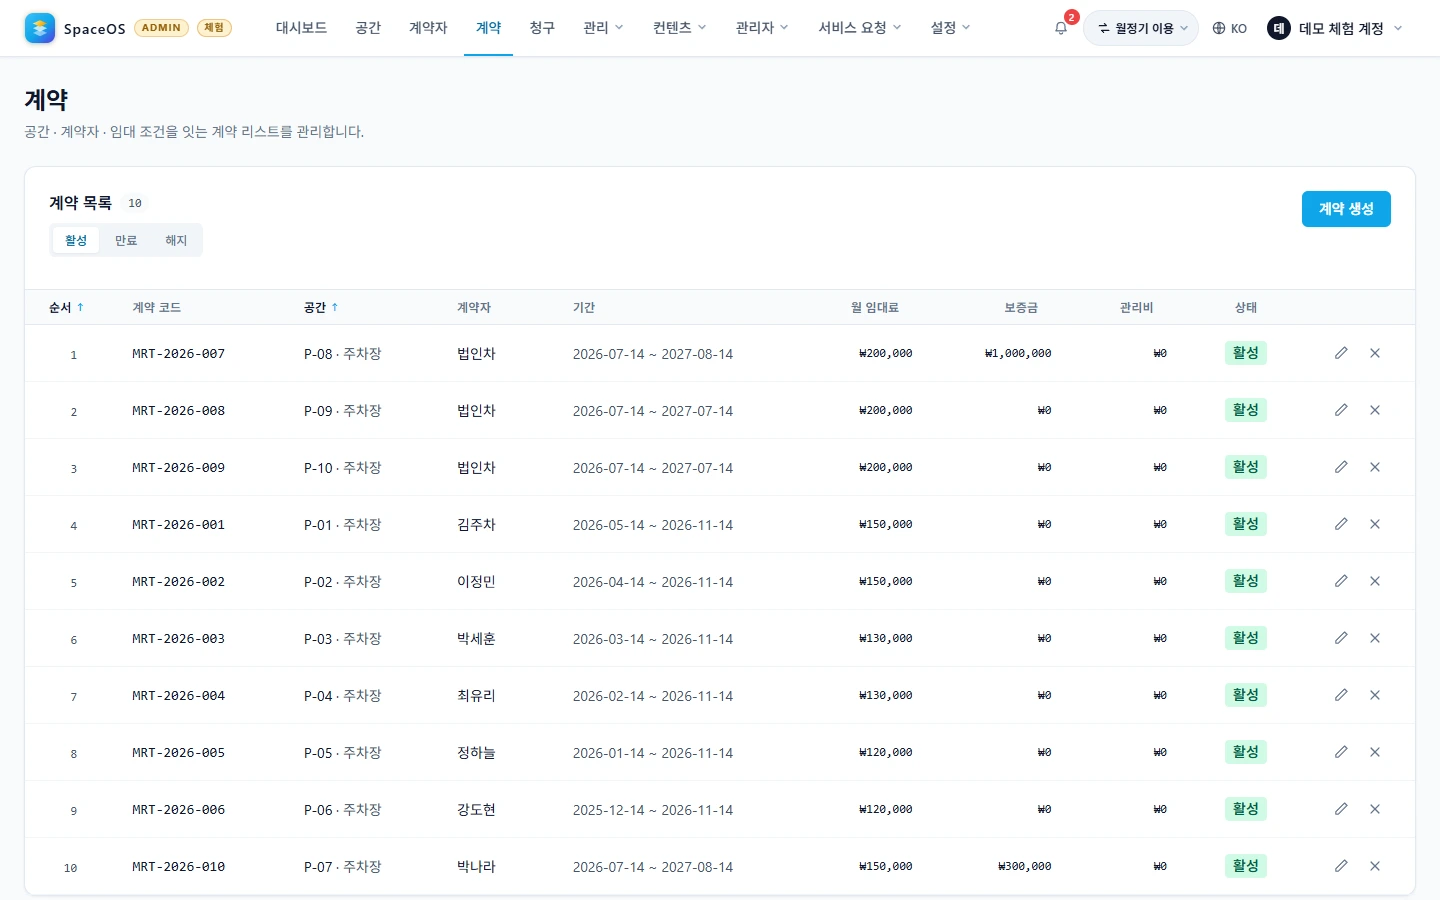Switch to the 해지 filter tab

(176, 240)
